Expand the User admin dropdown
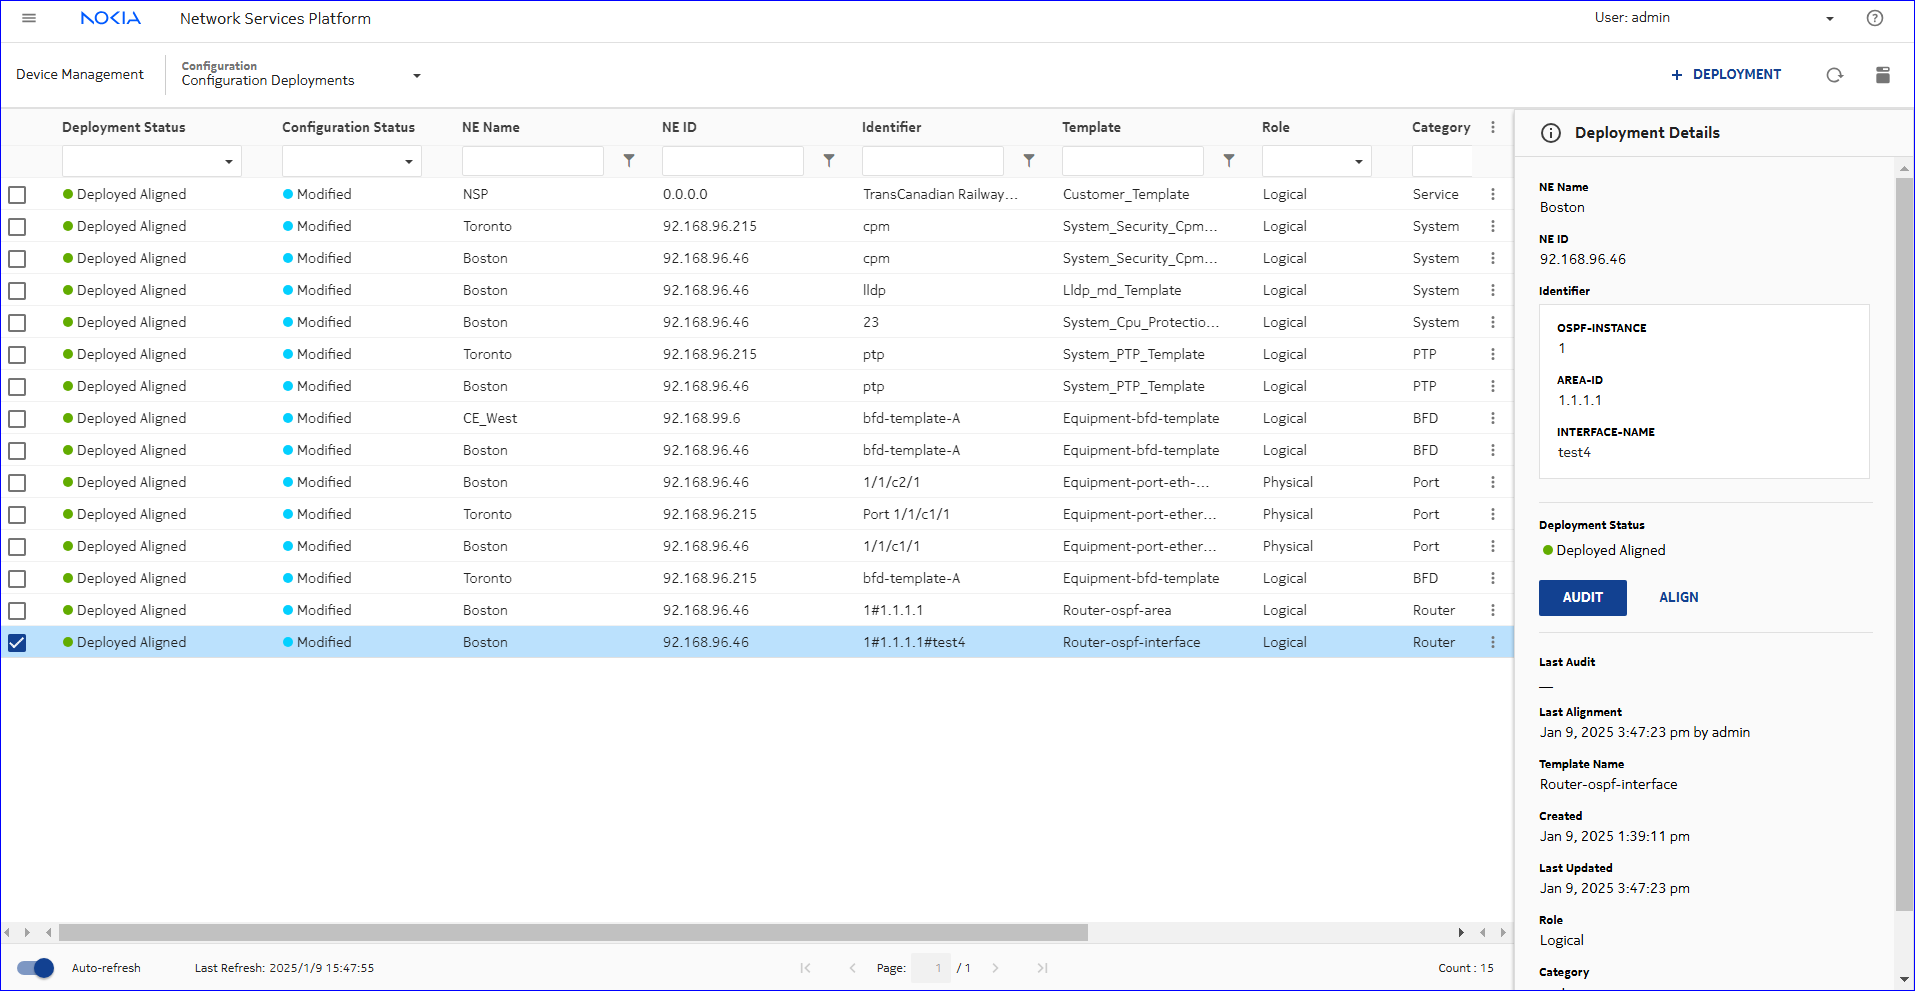Image resolution: width=1915 pixels, height=991 pixels. (1829, 18)
